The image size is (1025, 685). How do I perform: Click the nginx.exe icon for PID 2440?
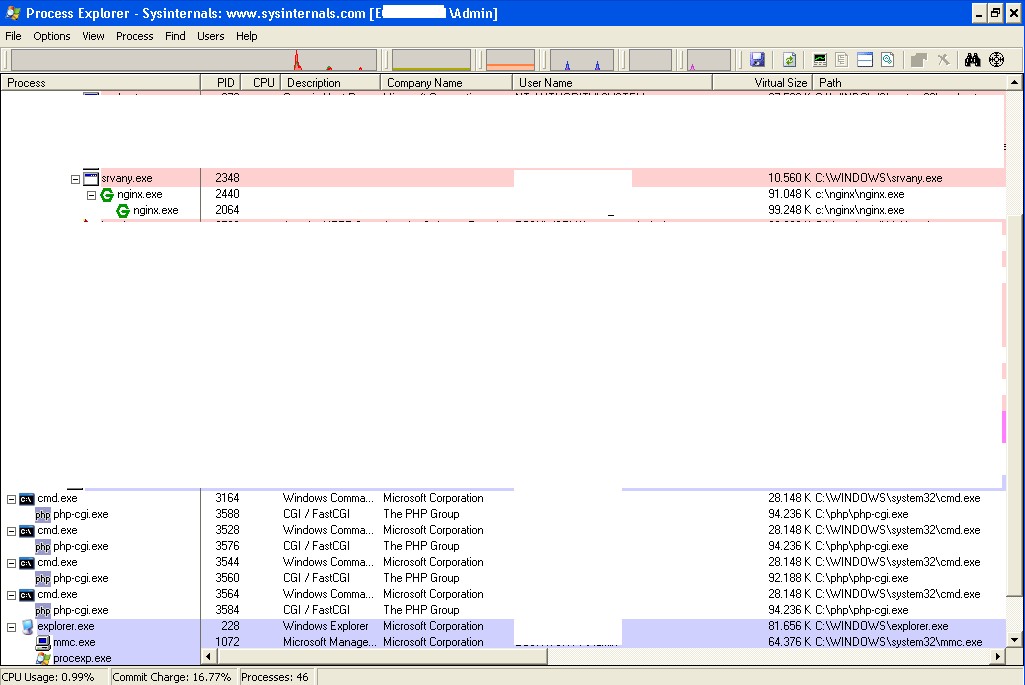(x=107, y=194)
